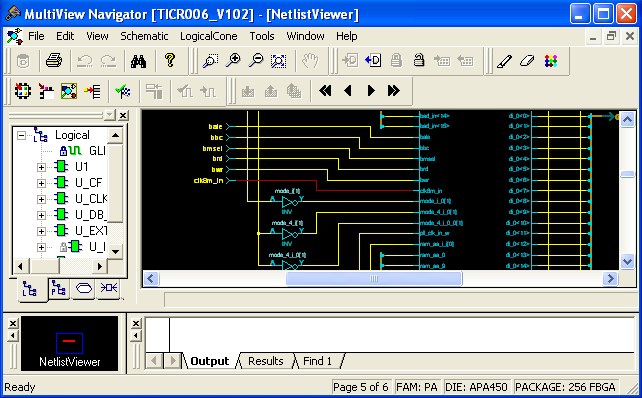Screen dimensions: 642x398
Task: Open Help question mark icon
Action: pyautogui.click(x=170, y=61)
